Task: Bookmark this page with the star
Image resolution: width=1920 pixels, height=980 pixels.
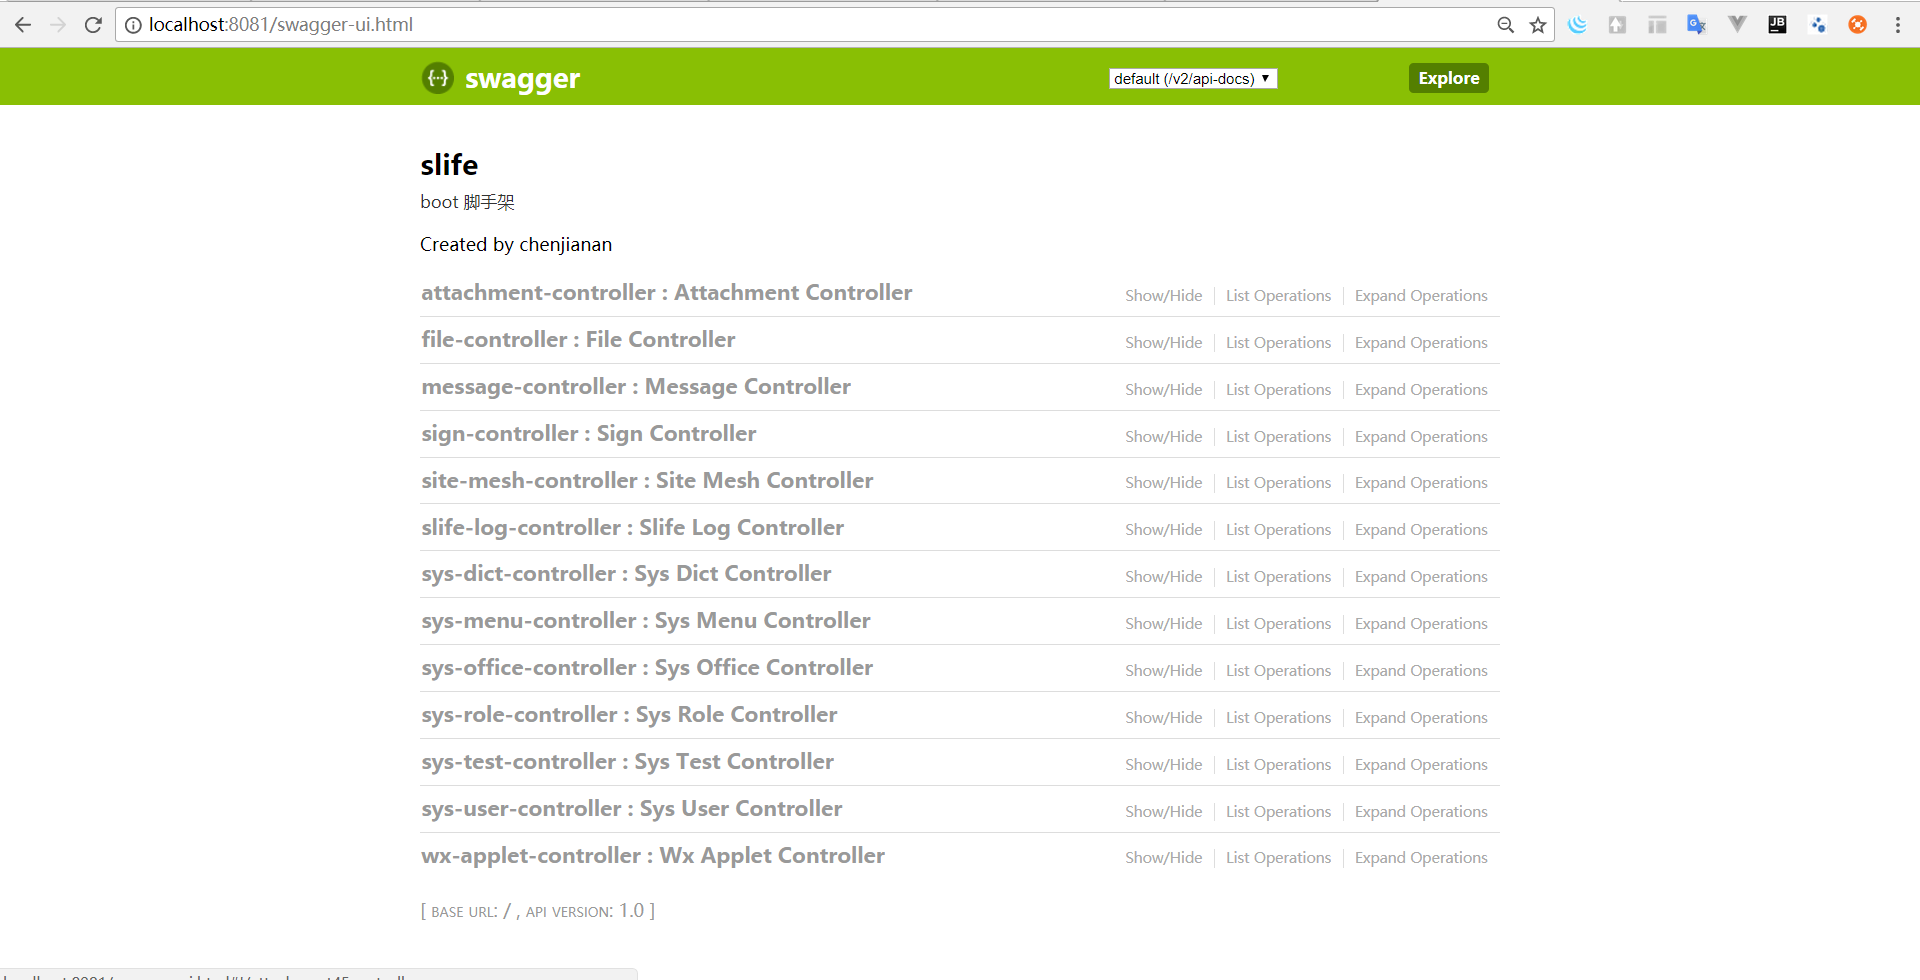Action: click(1538, 25)
